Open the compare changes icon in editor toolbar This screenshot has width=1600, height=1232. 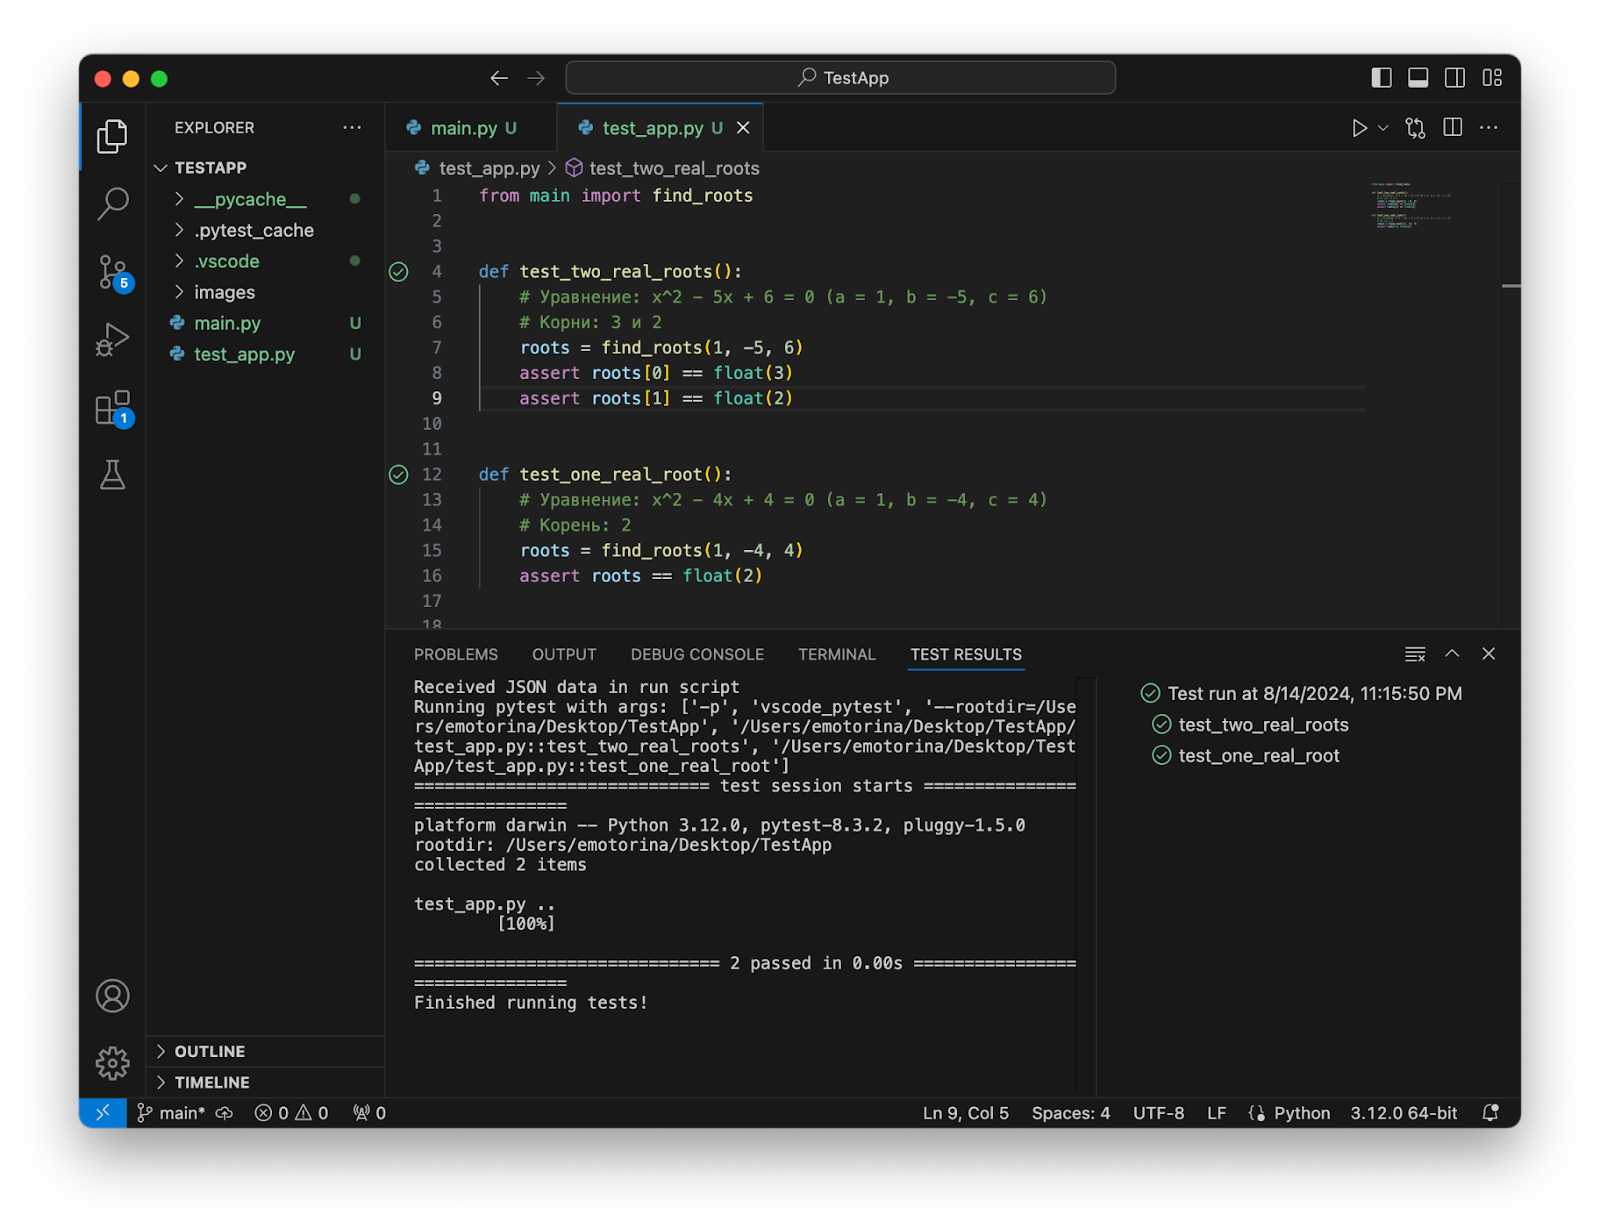1415,128
